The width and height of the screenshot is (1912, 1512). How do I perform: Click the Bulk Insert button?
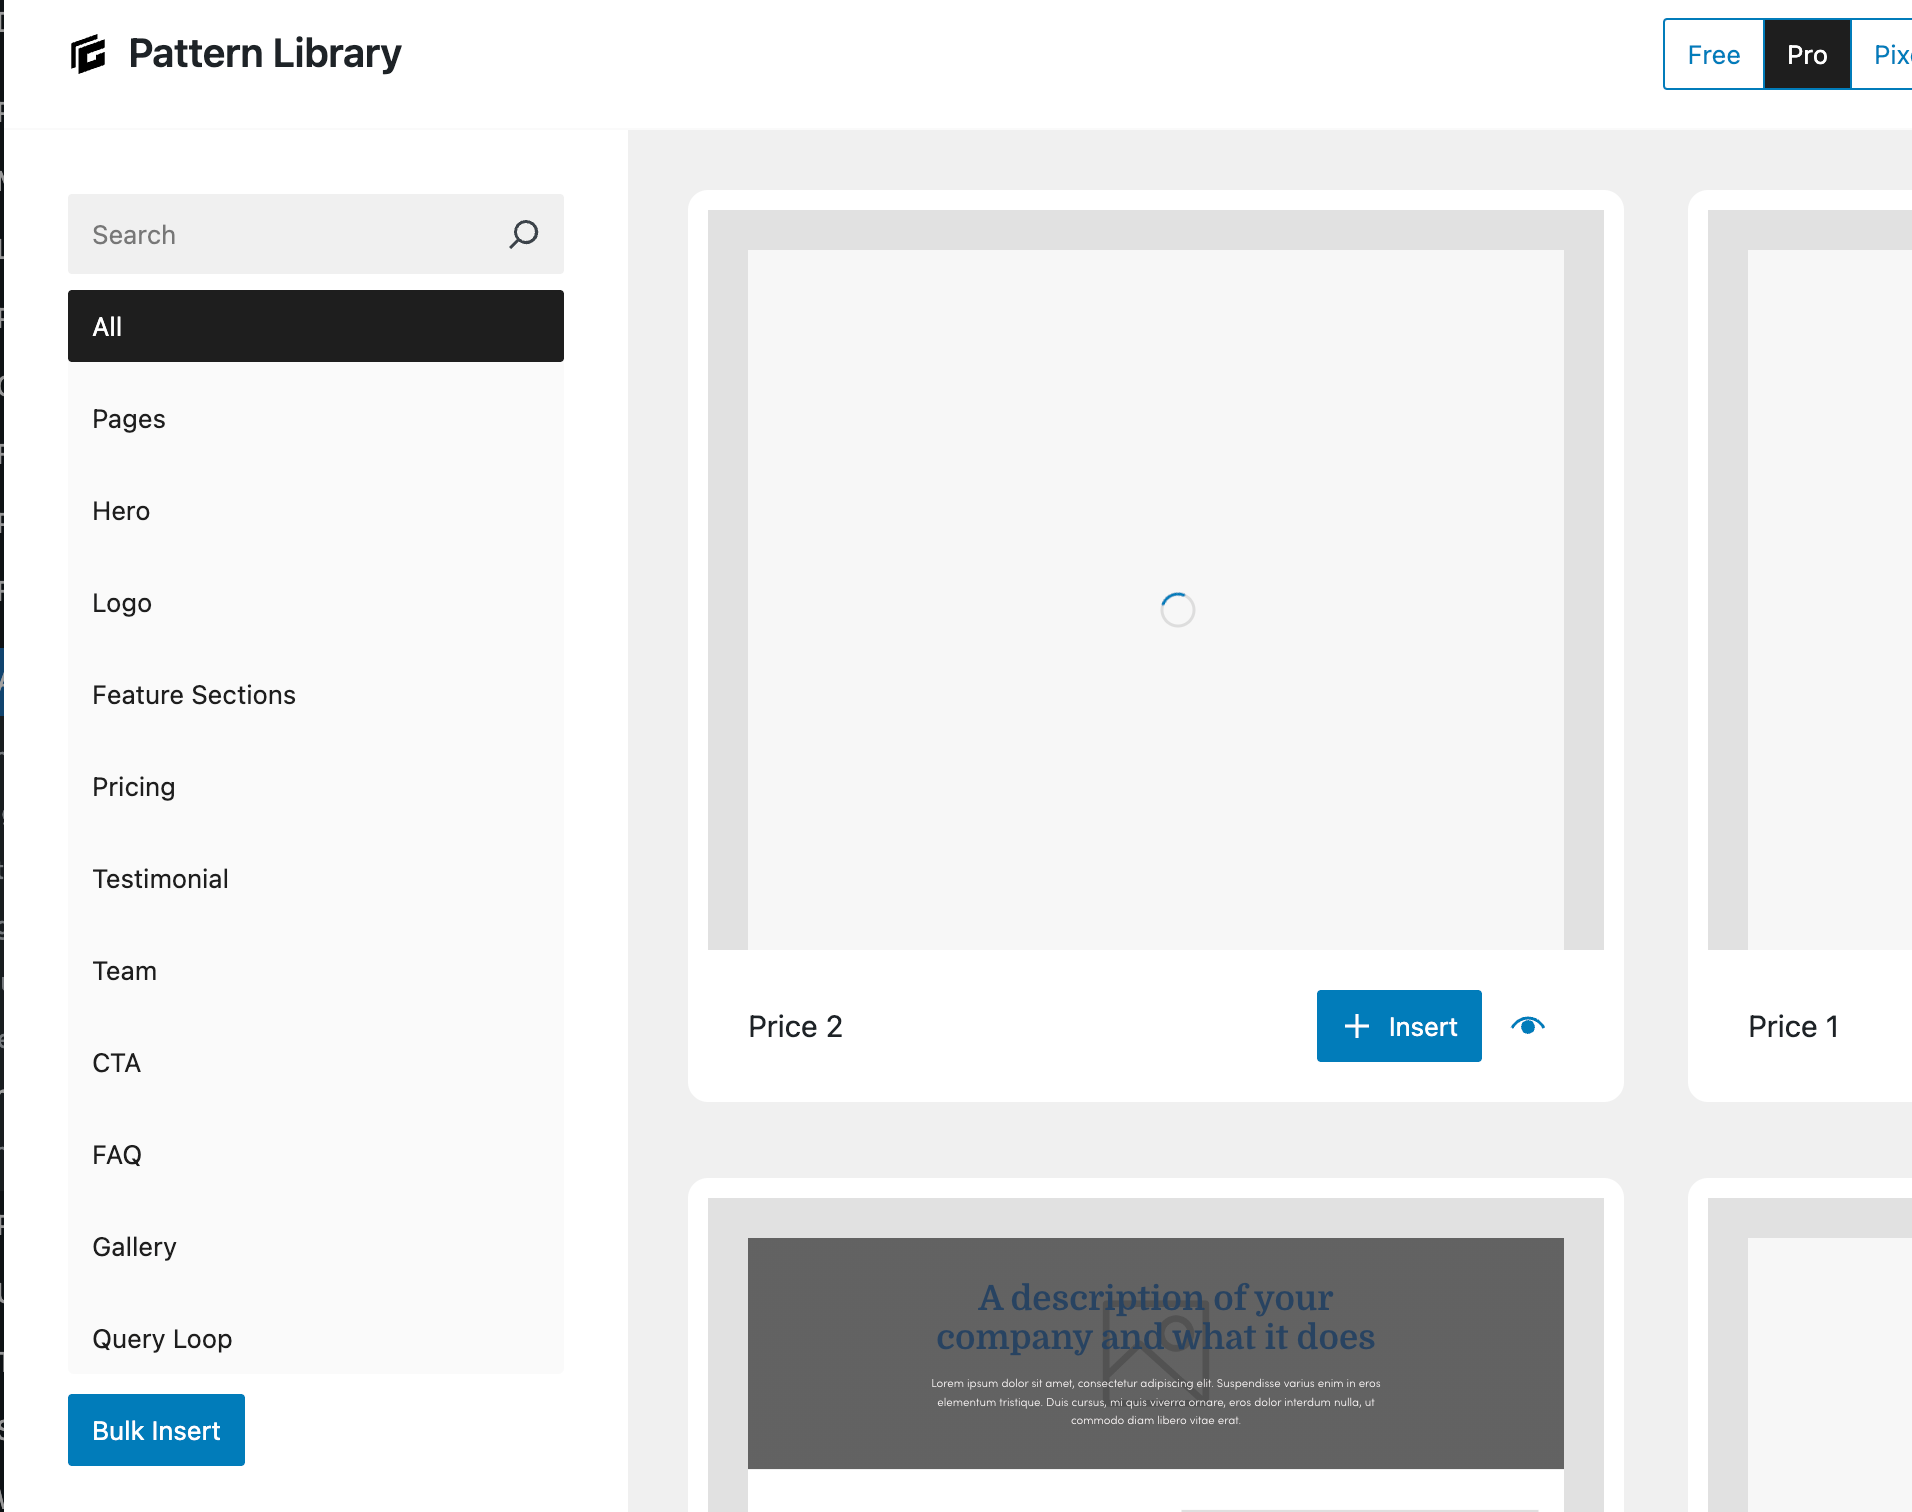pos(156,1430)
